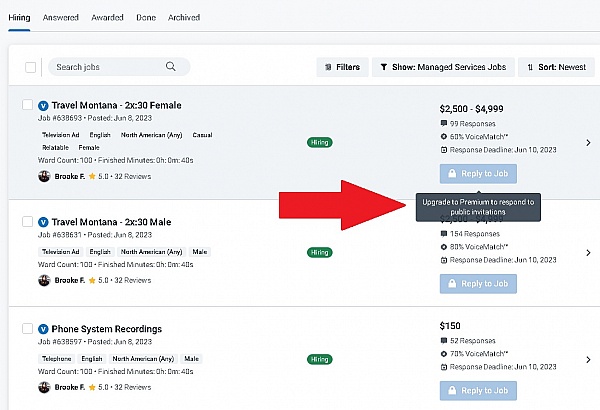Image resolution: width=600 pixels, height=410 pixels.
Task: Expand first job using right chevron
Action: 588,143
